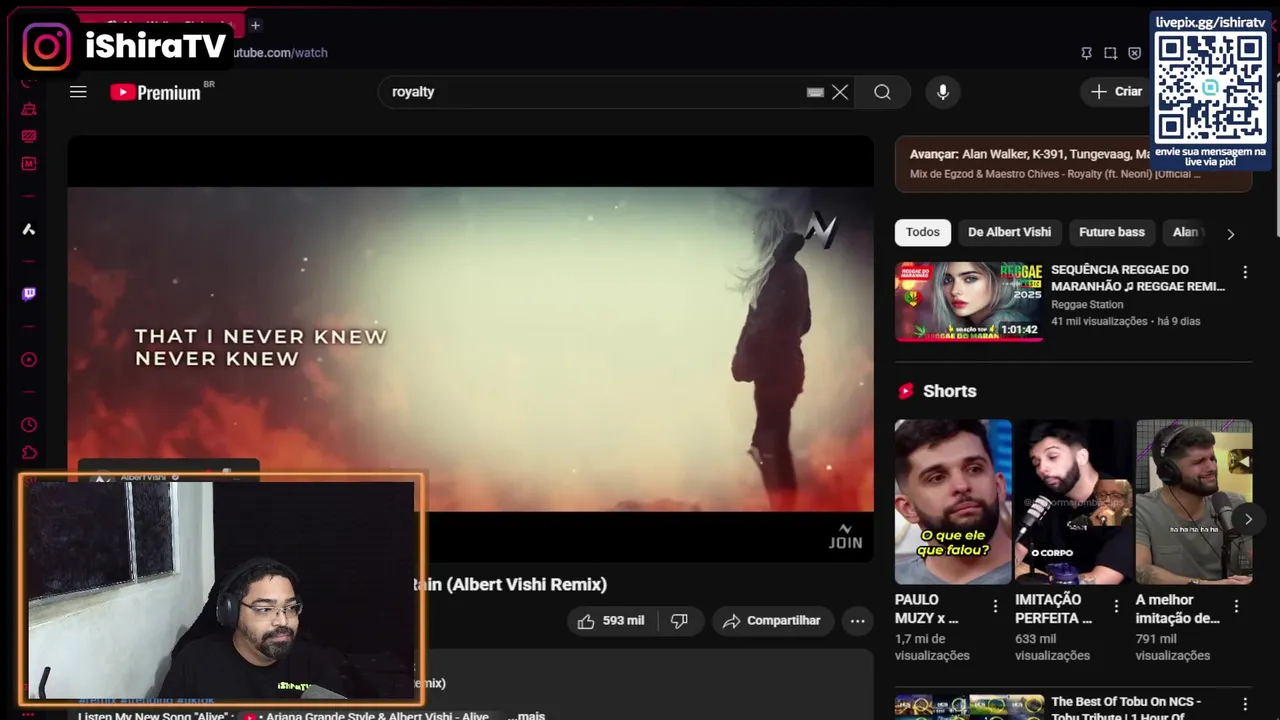
Task: Open the YouTube hamburger guide menu
Action: (x=78, y=92)
